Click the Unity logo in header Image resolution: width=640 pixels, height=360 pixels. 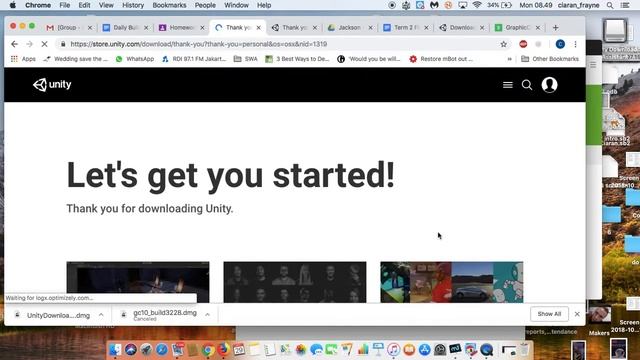click(52, 84)
